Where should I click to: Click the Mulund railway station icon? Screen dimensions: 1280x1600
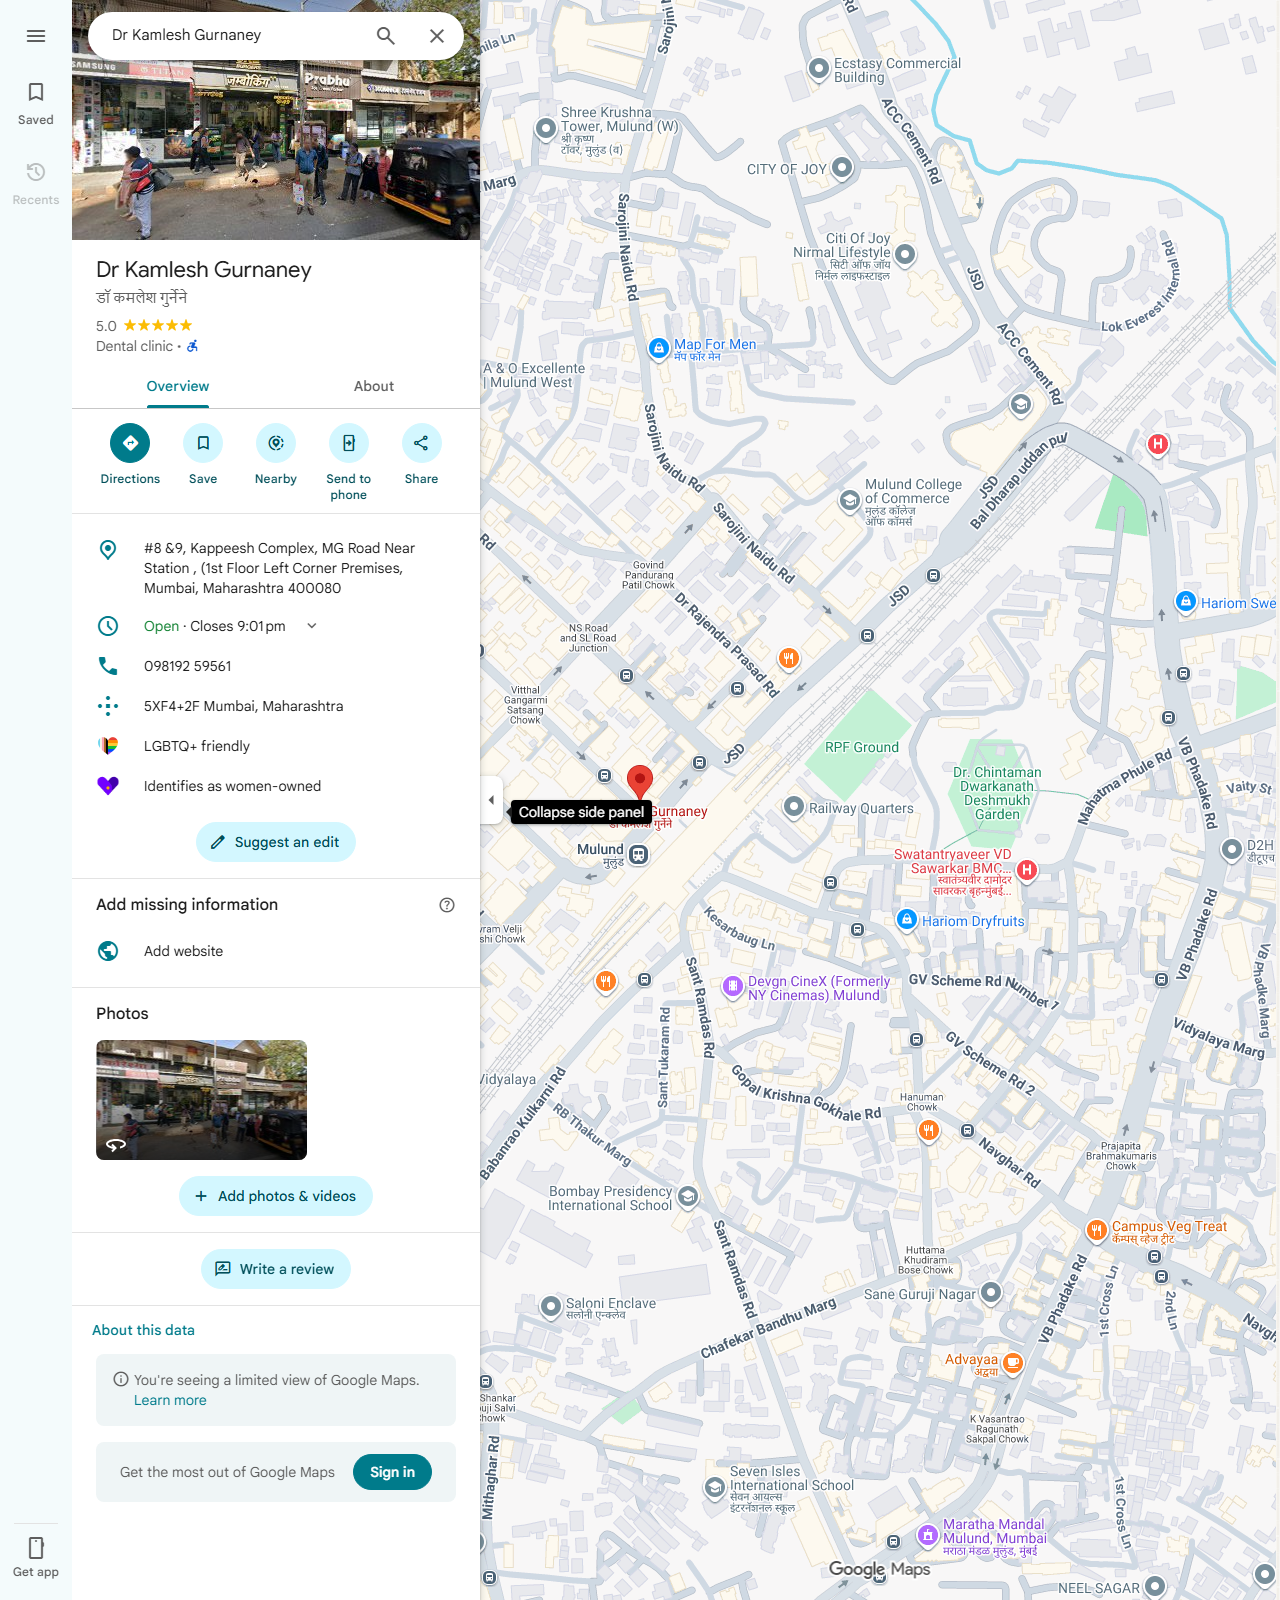[x=639, y=855]
